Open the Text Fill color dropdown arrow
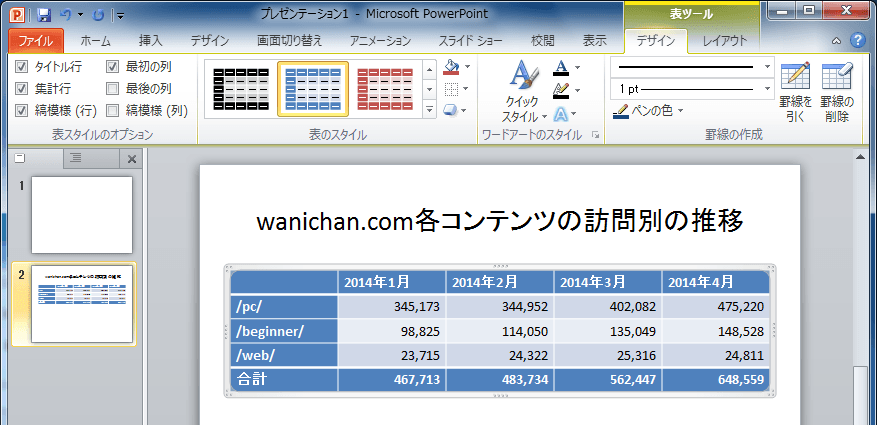877x425 pixels. click(577, 68)
